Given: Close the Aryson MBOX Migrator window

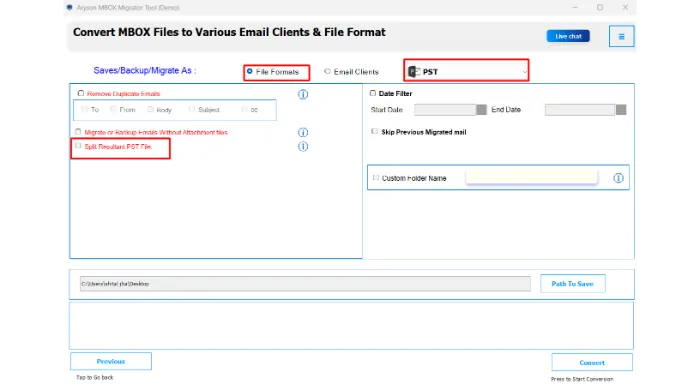Looking at the screenshot, I should click(x=625, y=8).
